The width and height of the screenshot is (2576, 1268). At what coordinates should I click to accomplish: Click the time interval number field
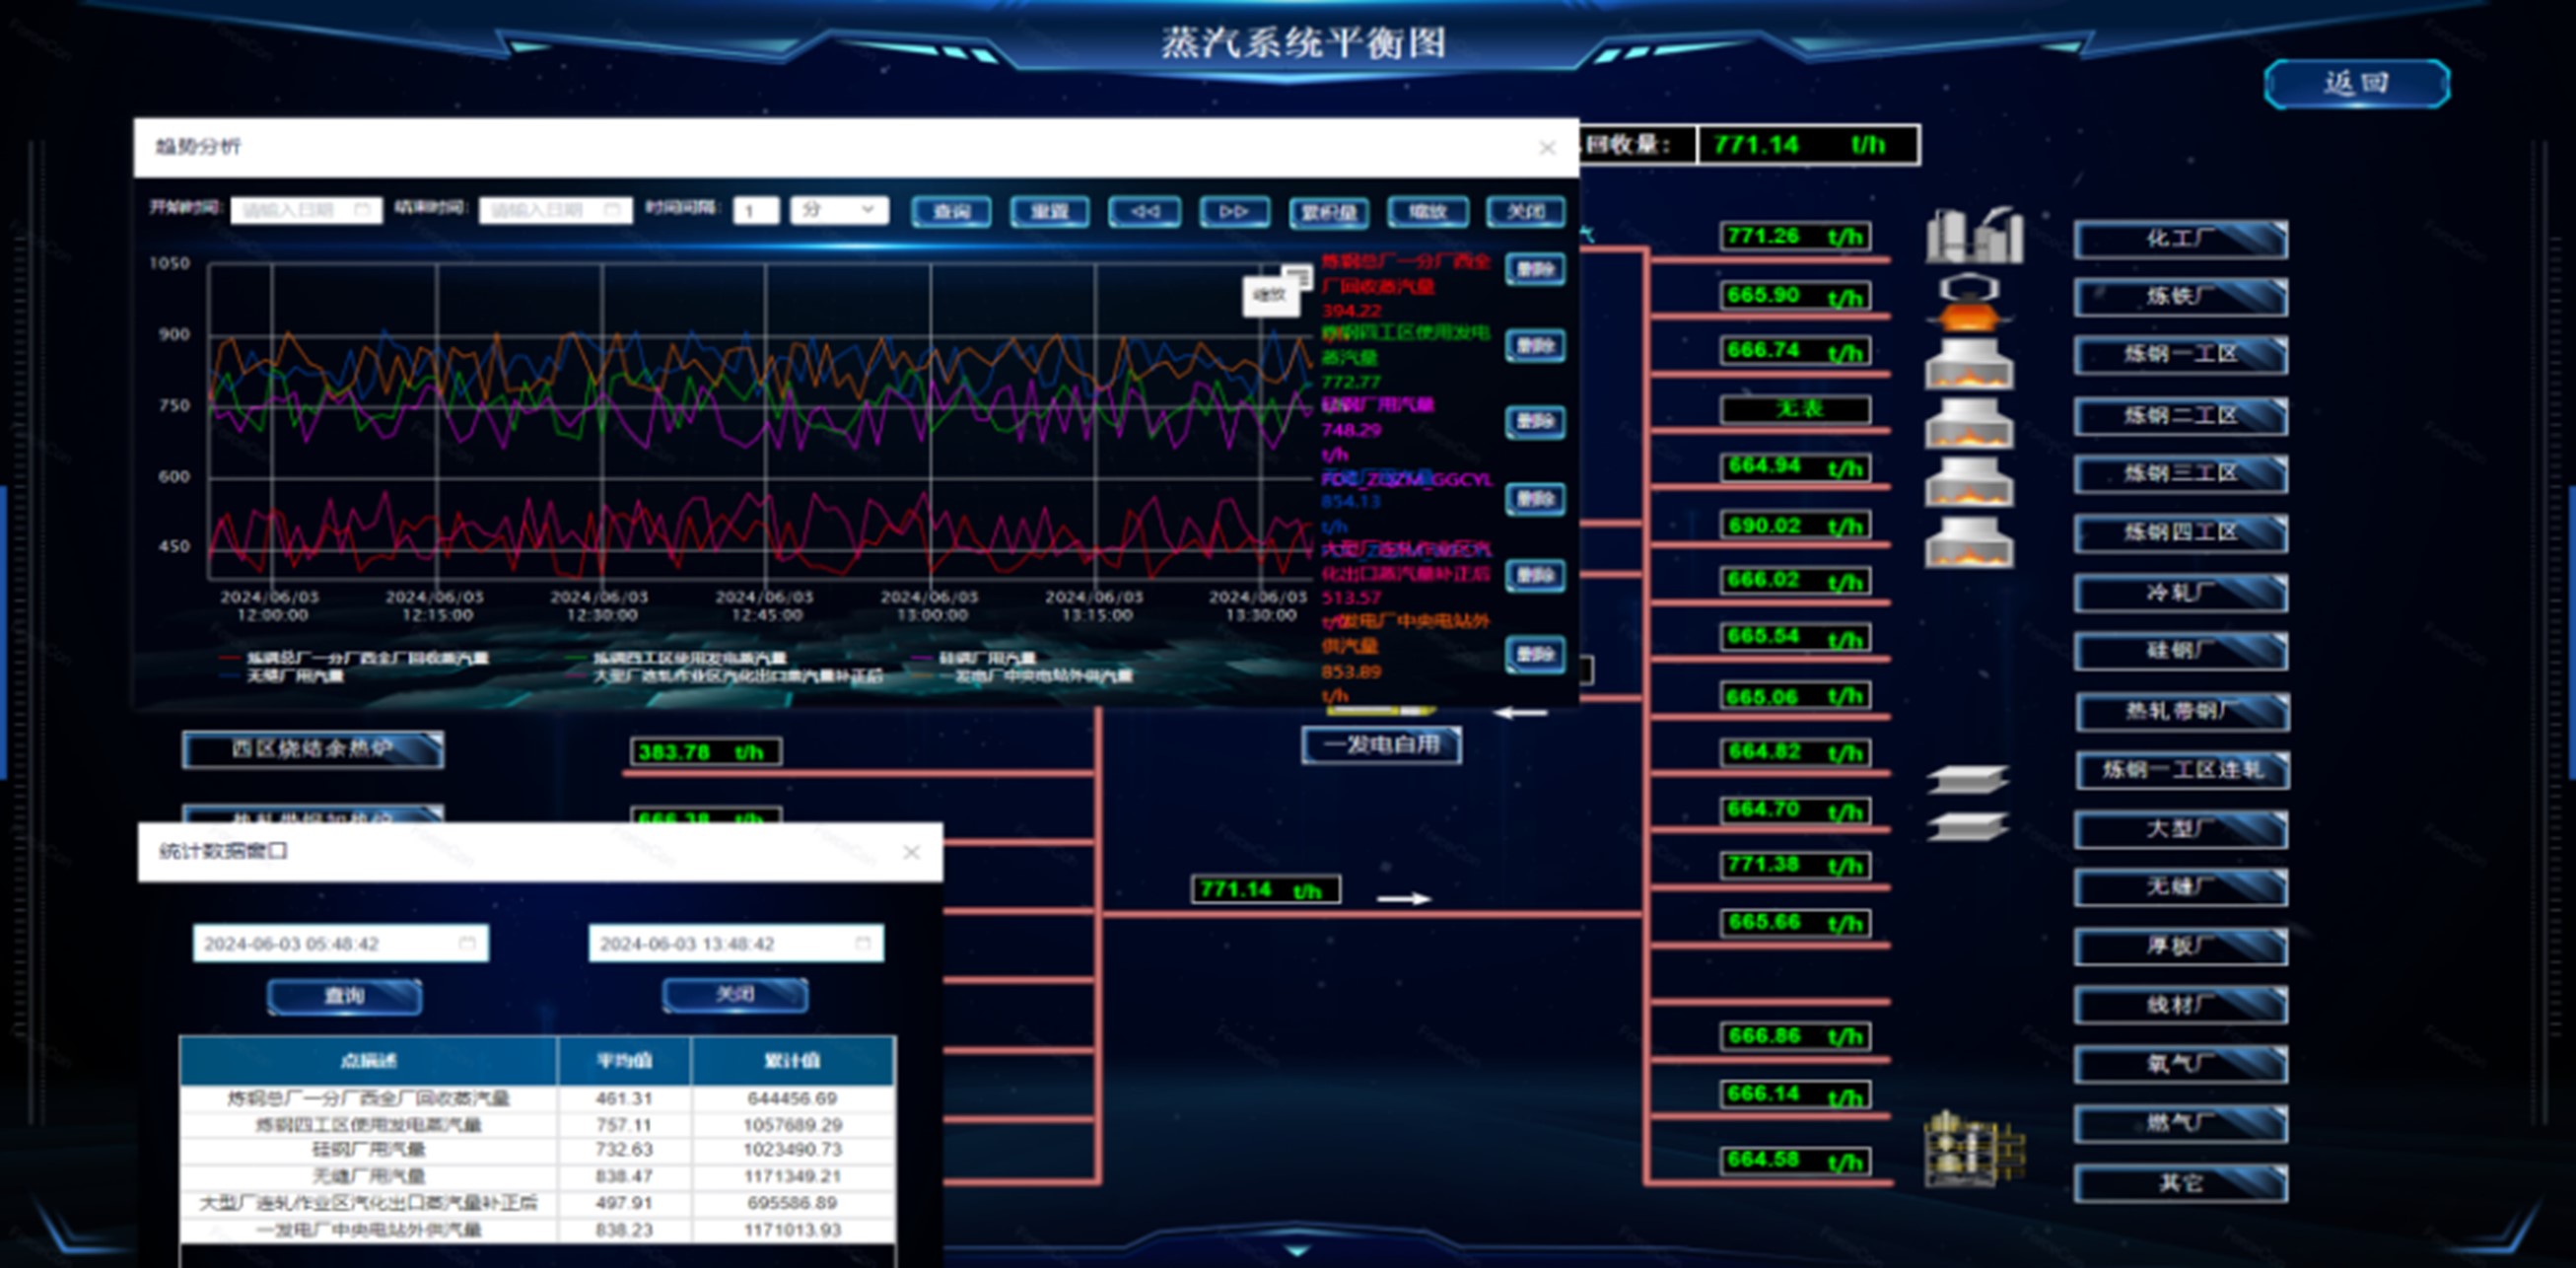tap(755, 210)
